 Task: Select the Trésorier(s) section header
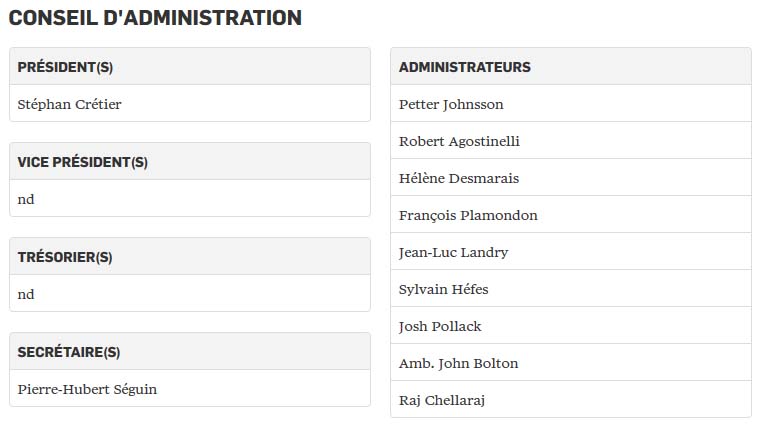pyautogui.click(x=65, y=257)
